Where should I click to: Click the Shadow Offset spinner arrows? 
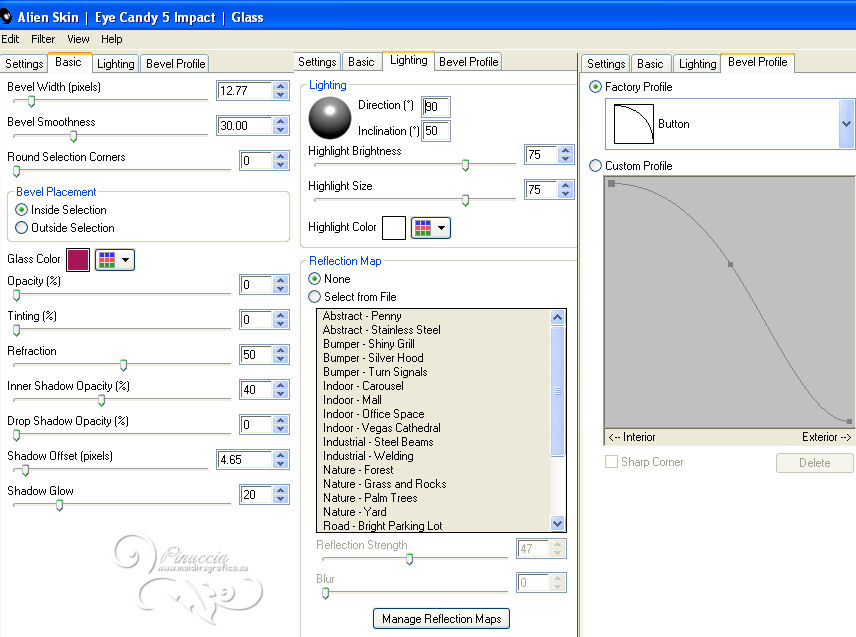281,460
